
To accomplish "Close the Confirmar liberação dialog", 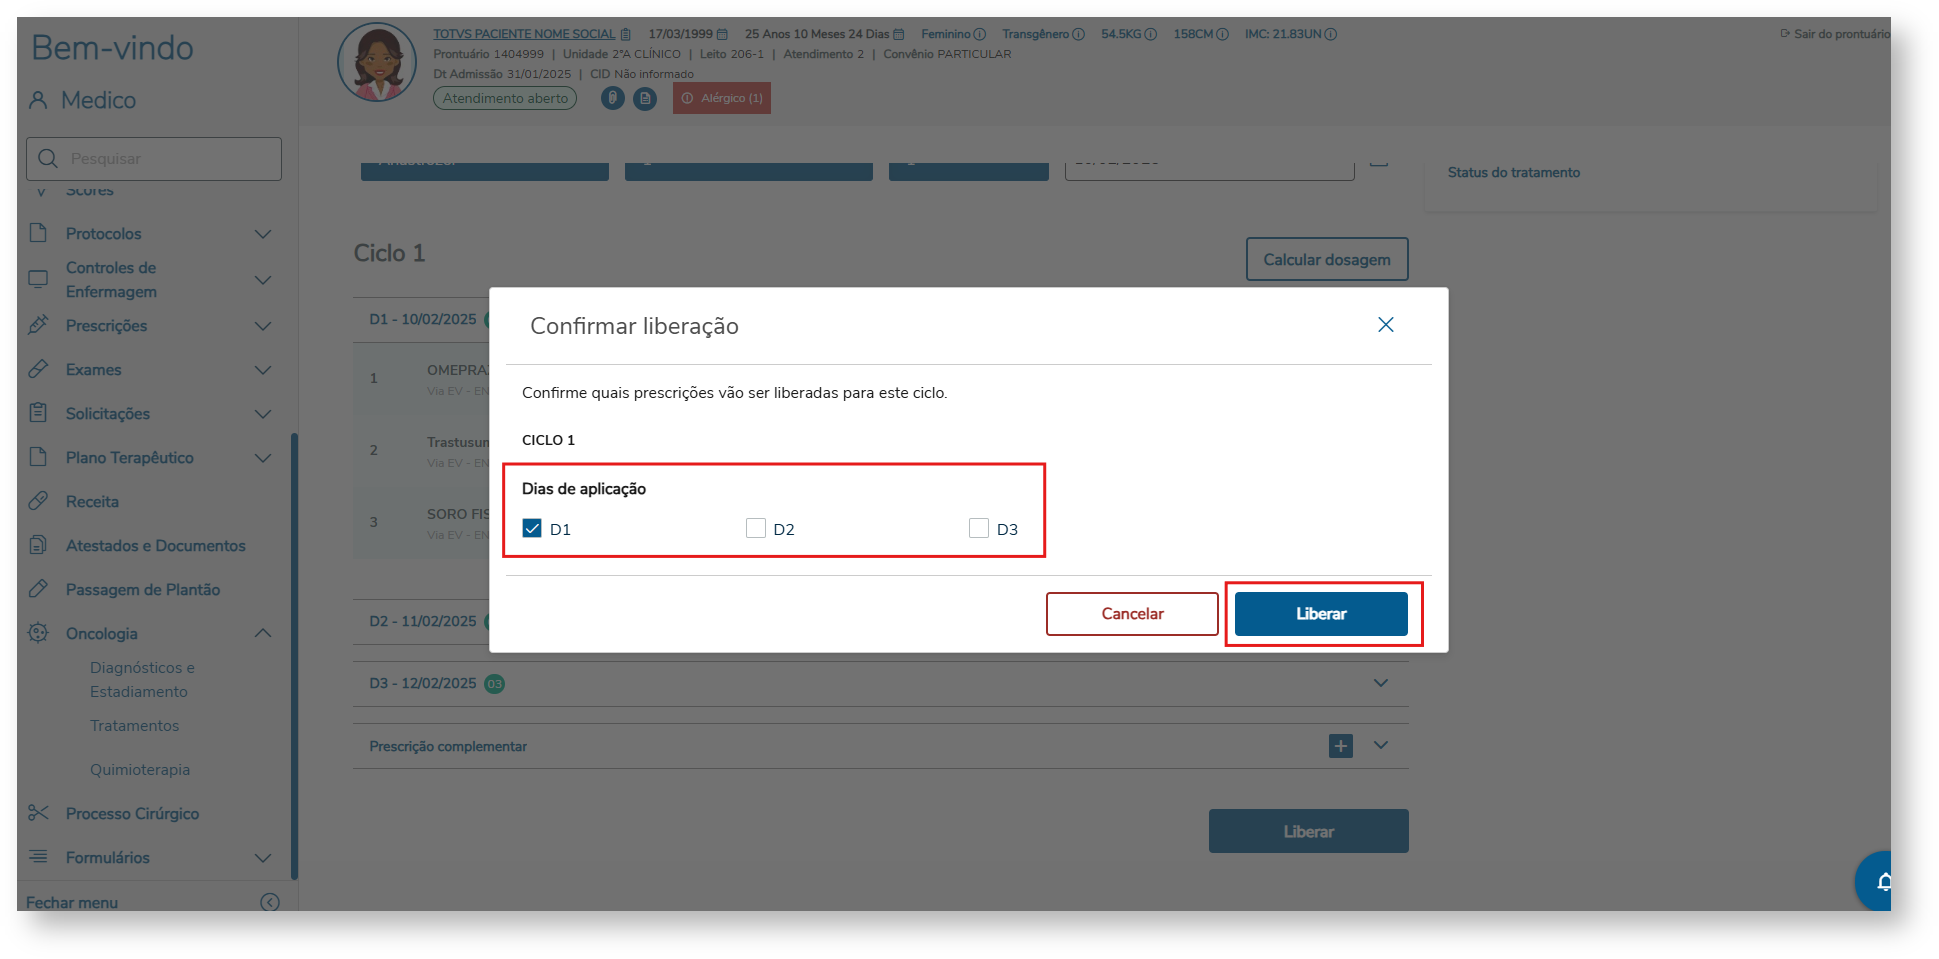I will tap(1385, 325).
